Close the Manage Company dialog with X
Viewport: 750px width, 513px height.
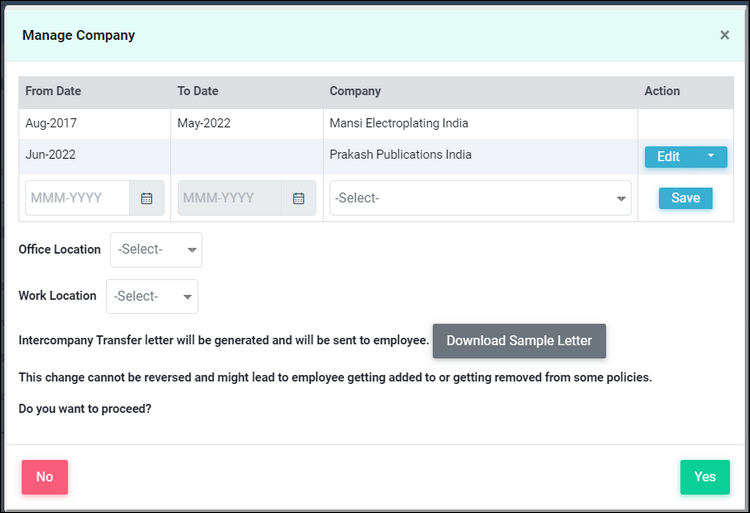click(725, 35)
